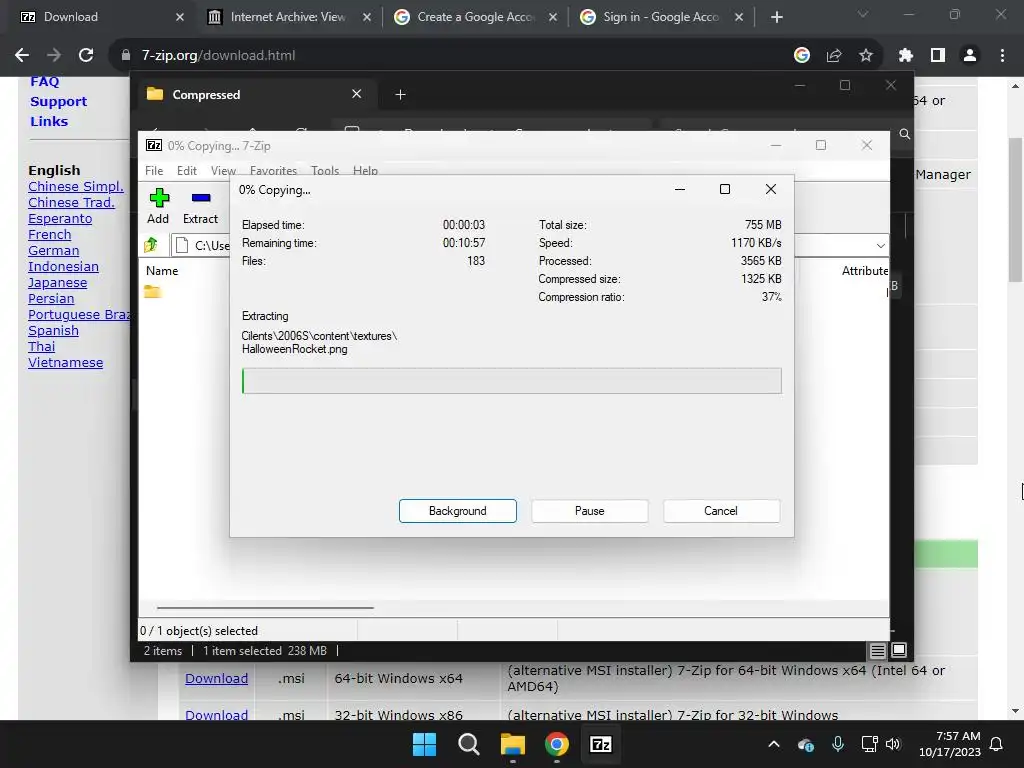Open the Tools menu in 7-Zip
Viewport: 1024px width, 768px height.
click(325, 170)
